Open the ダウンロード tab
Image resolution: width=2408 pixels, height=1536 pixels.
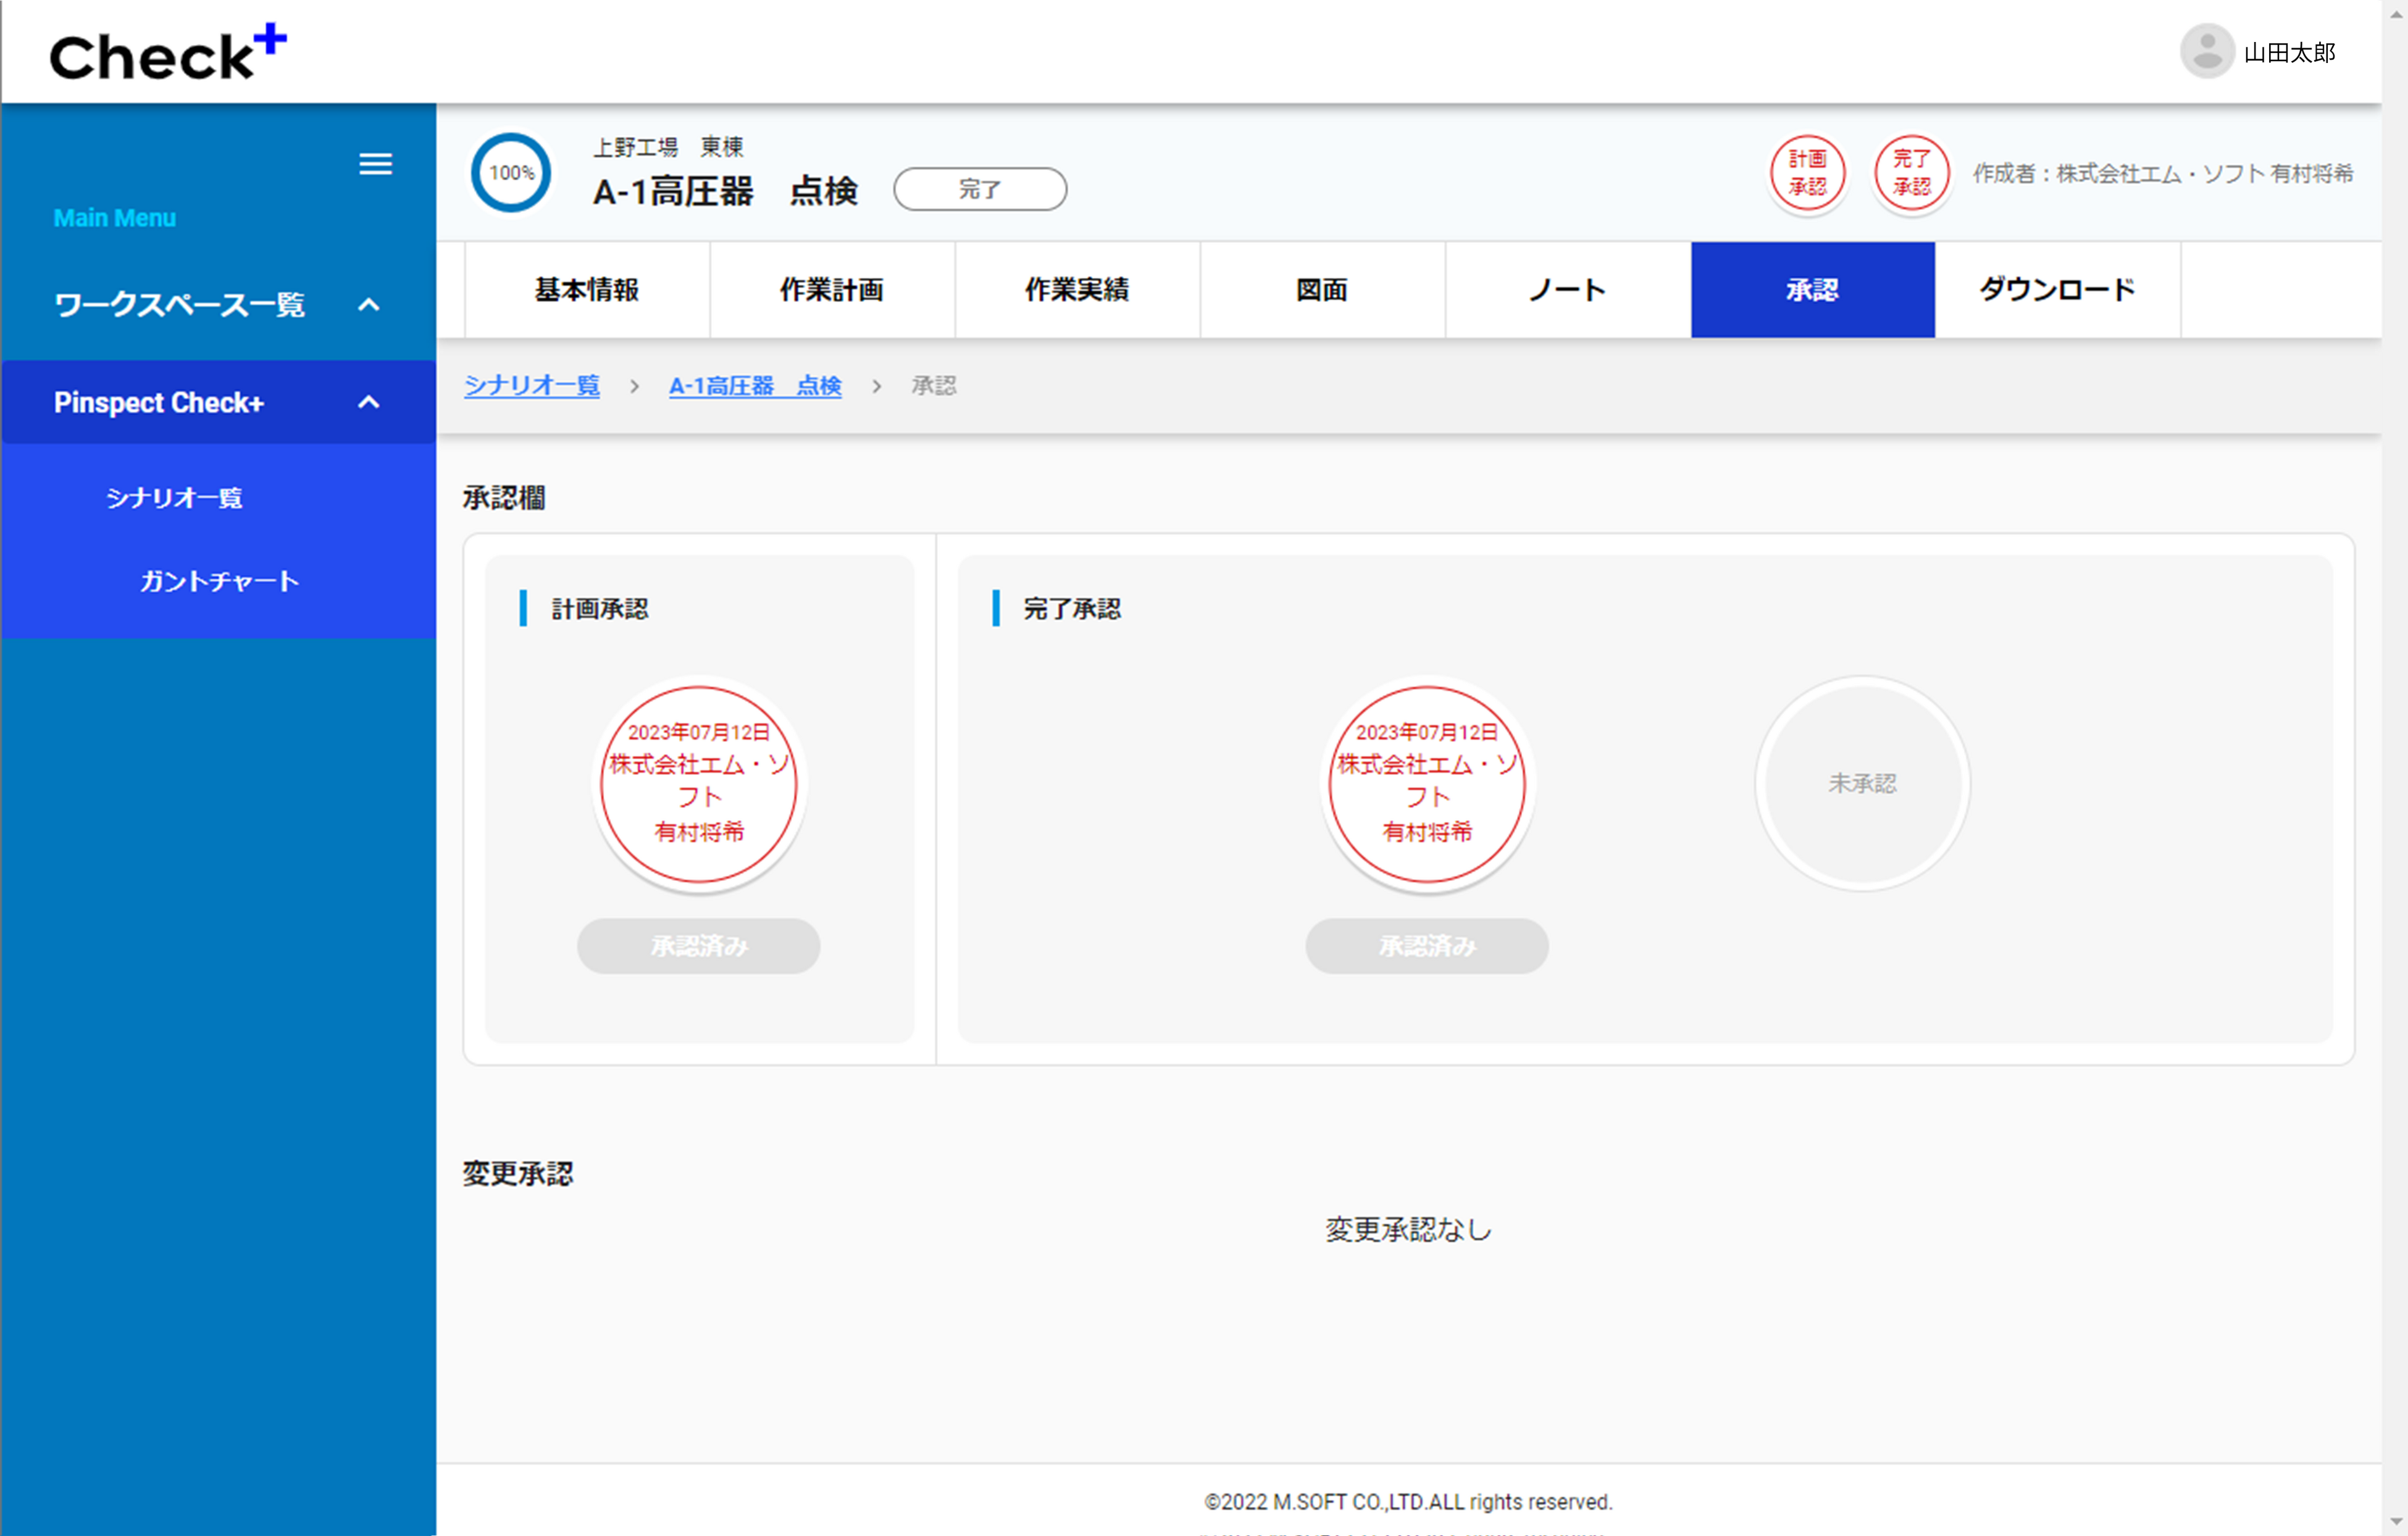point(2057,290)
